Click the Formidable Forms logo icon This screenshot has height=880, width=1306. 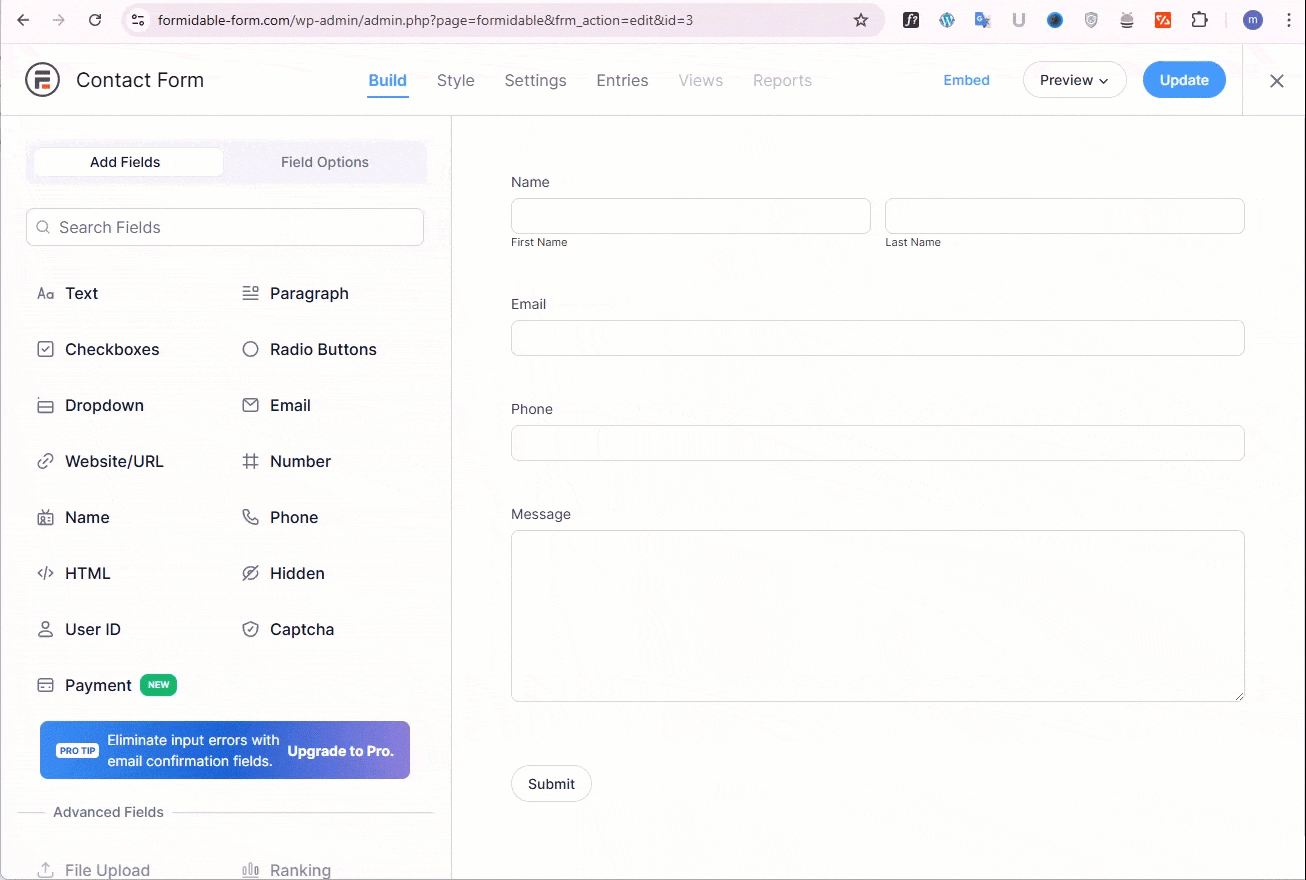pyautogui.click(x=43, y=80)
